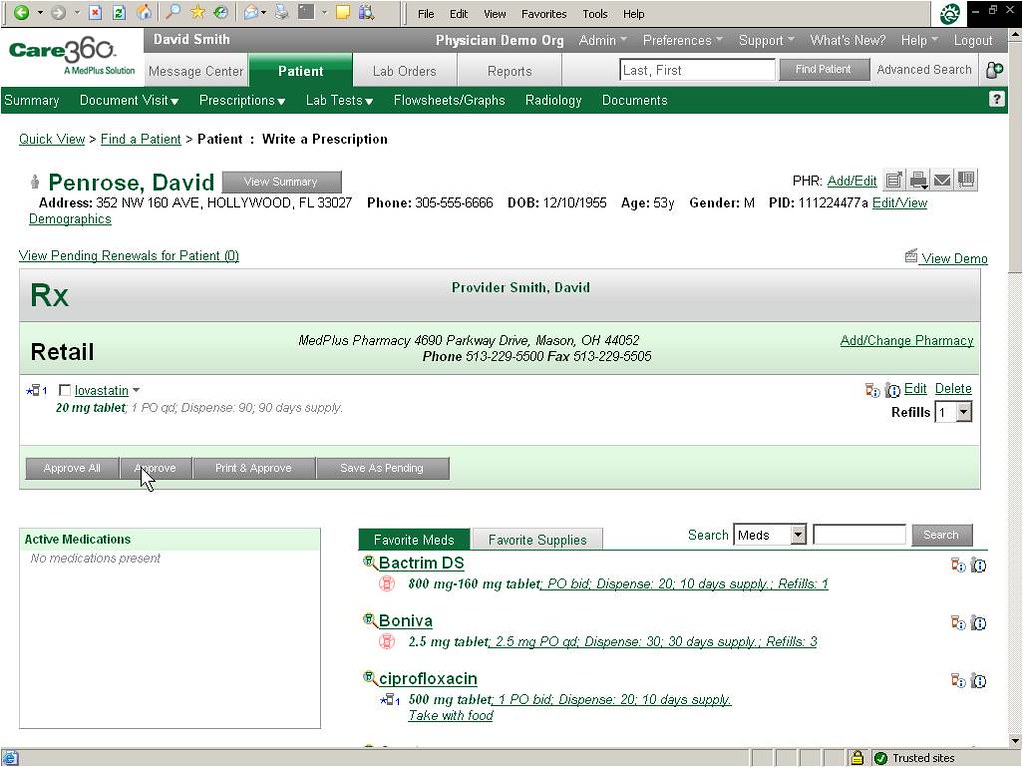Click the History toolbar icon
The width and height of the screenshot is (1023, 768).
pos(221,12)
